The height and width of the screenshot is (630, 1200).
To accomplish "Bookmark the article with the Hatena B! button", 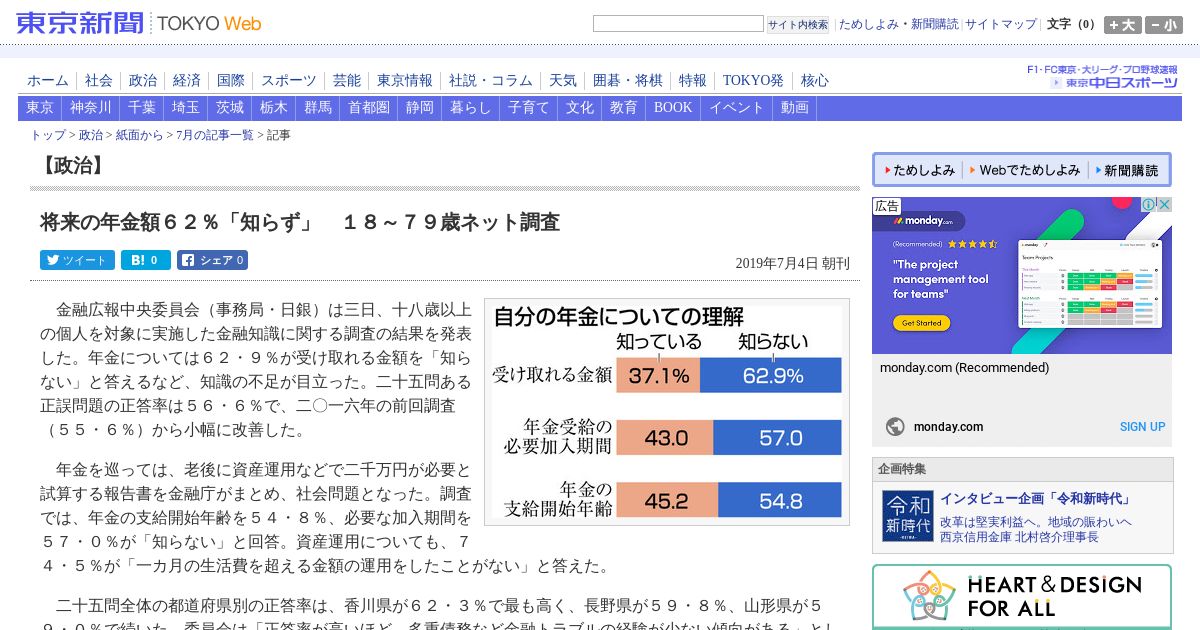I will (146, 260).
